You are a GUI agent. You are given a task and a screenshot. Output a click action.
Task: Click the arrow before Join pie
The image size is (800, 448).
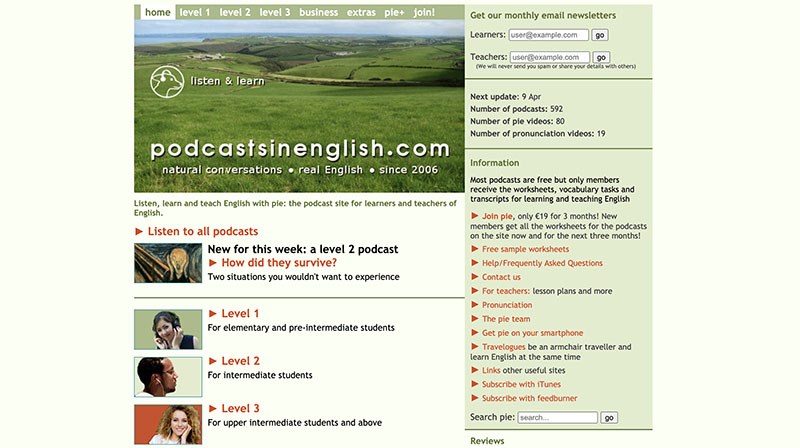[475, 216]
